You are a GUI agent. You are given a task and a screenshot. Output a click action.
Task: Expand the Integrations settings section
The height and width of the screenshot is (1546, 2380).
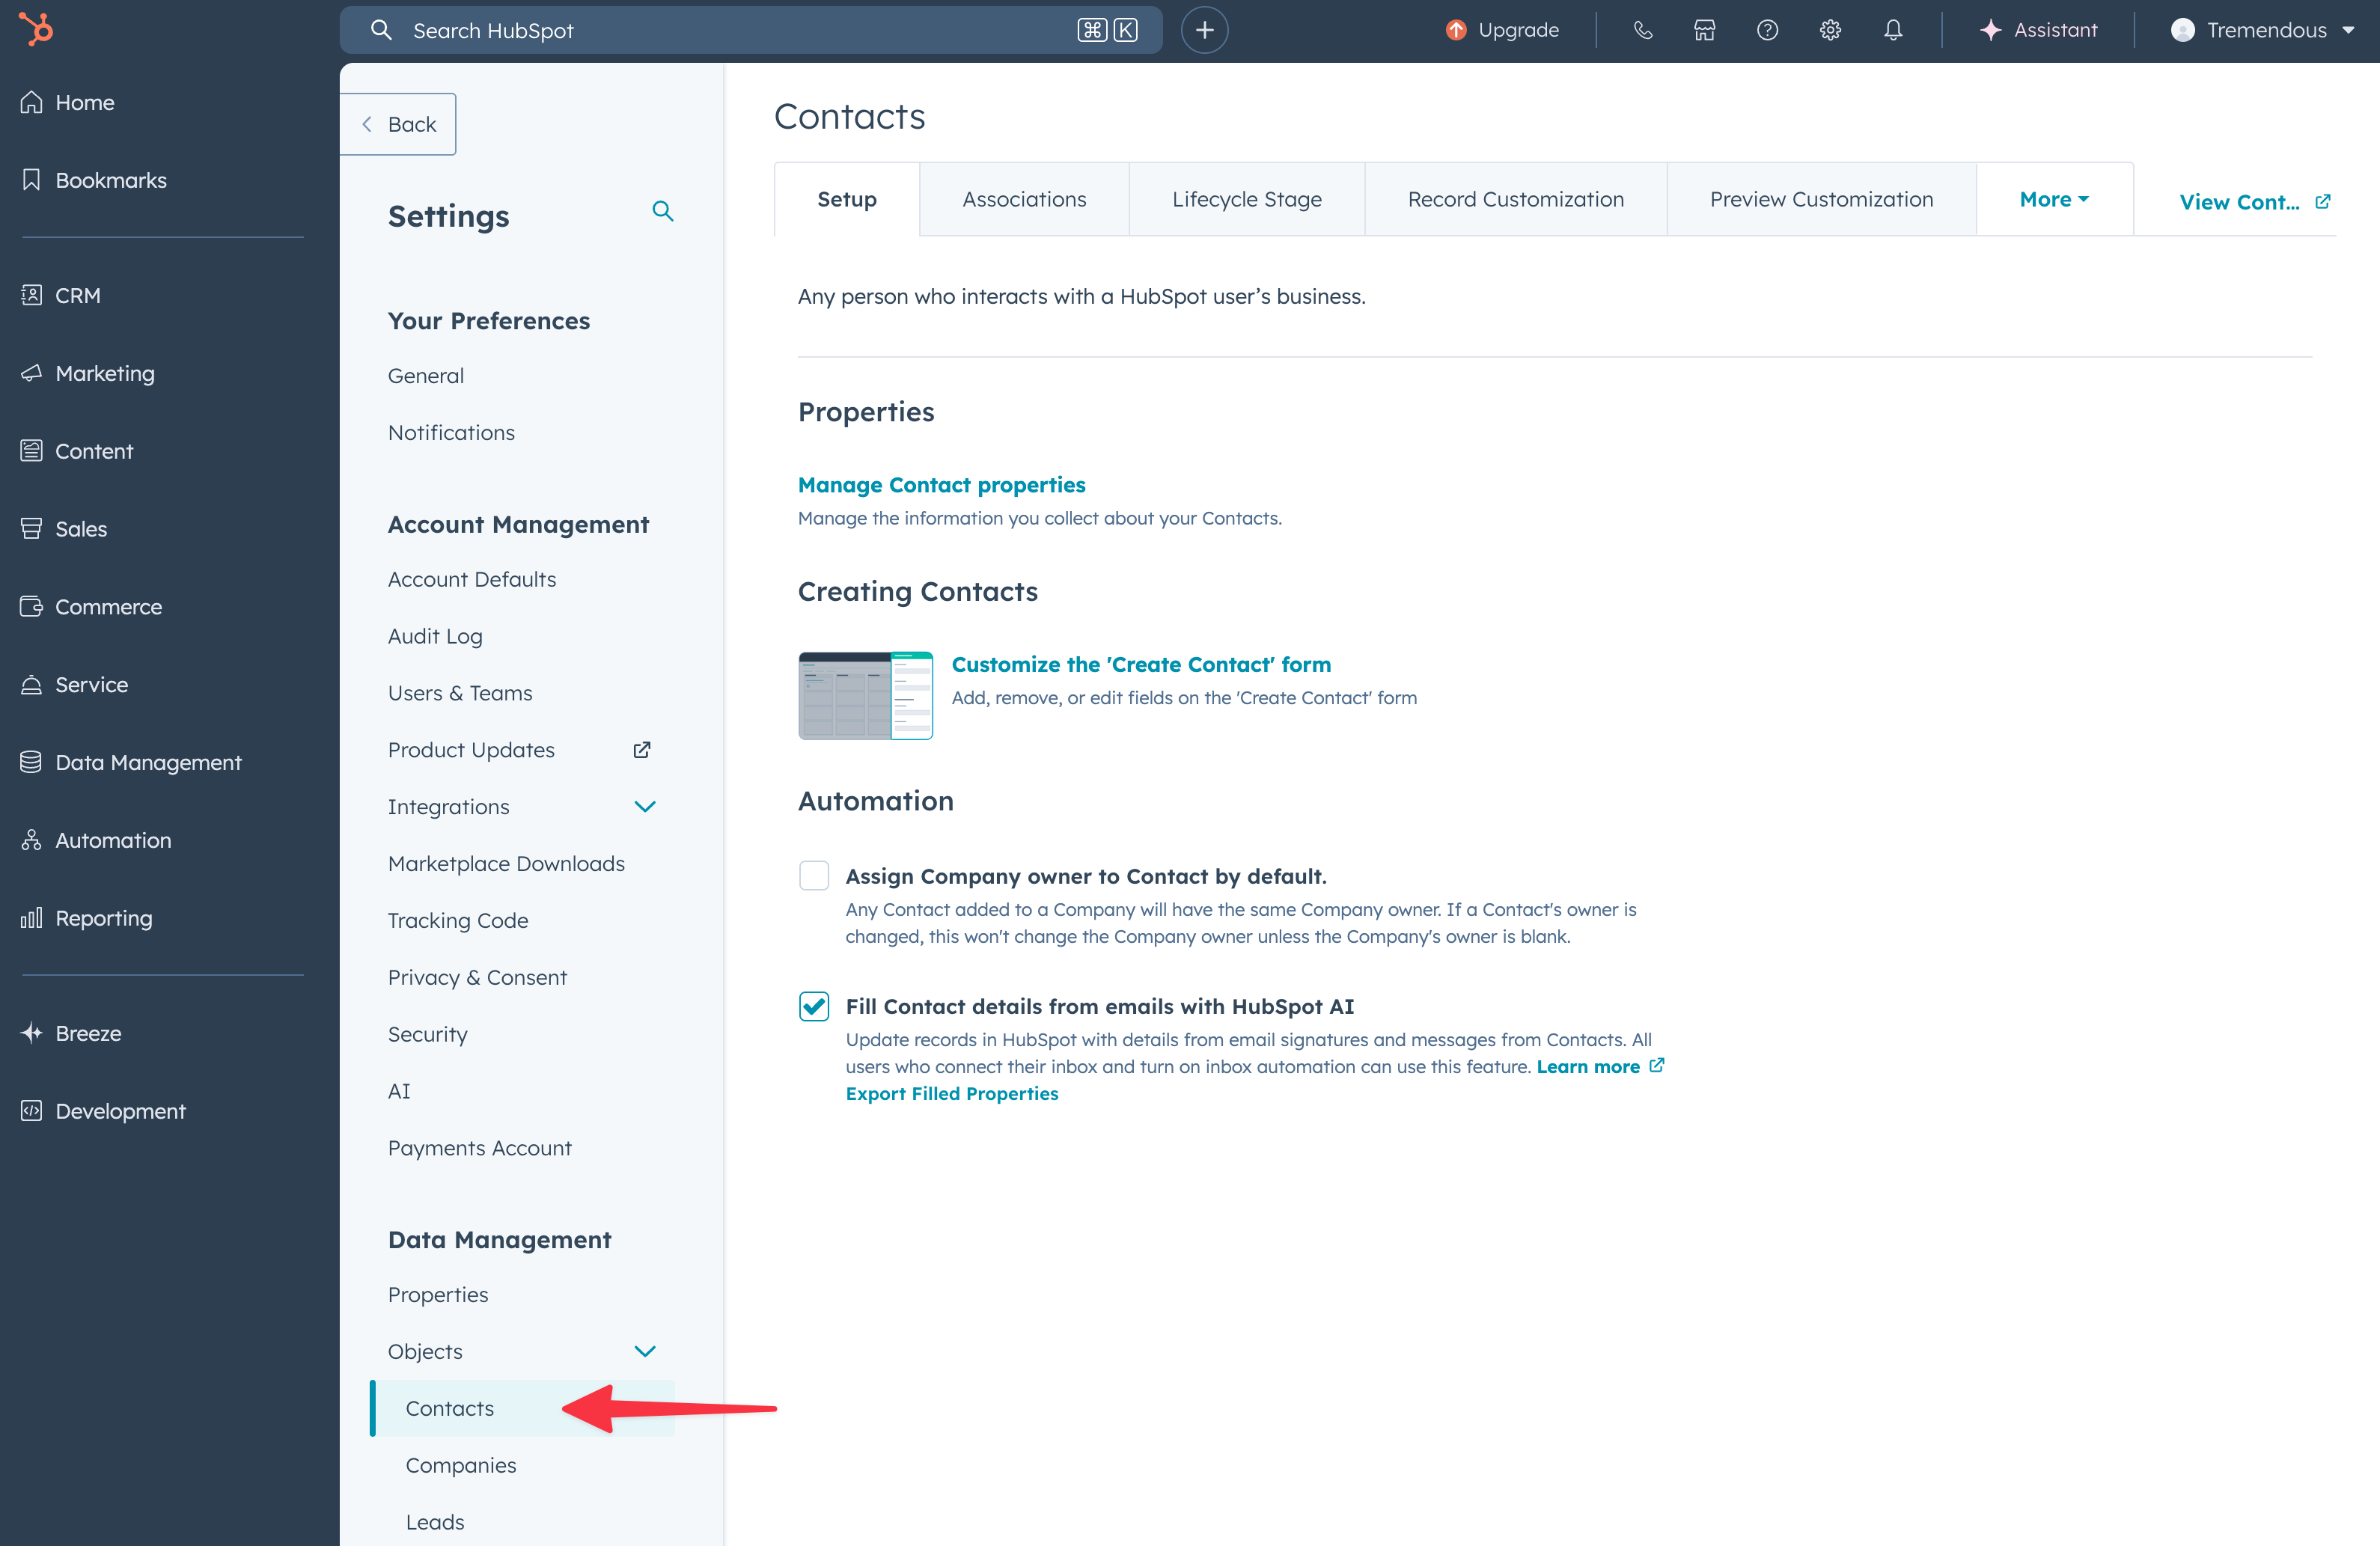645,806
